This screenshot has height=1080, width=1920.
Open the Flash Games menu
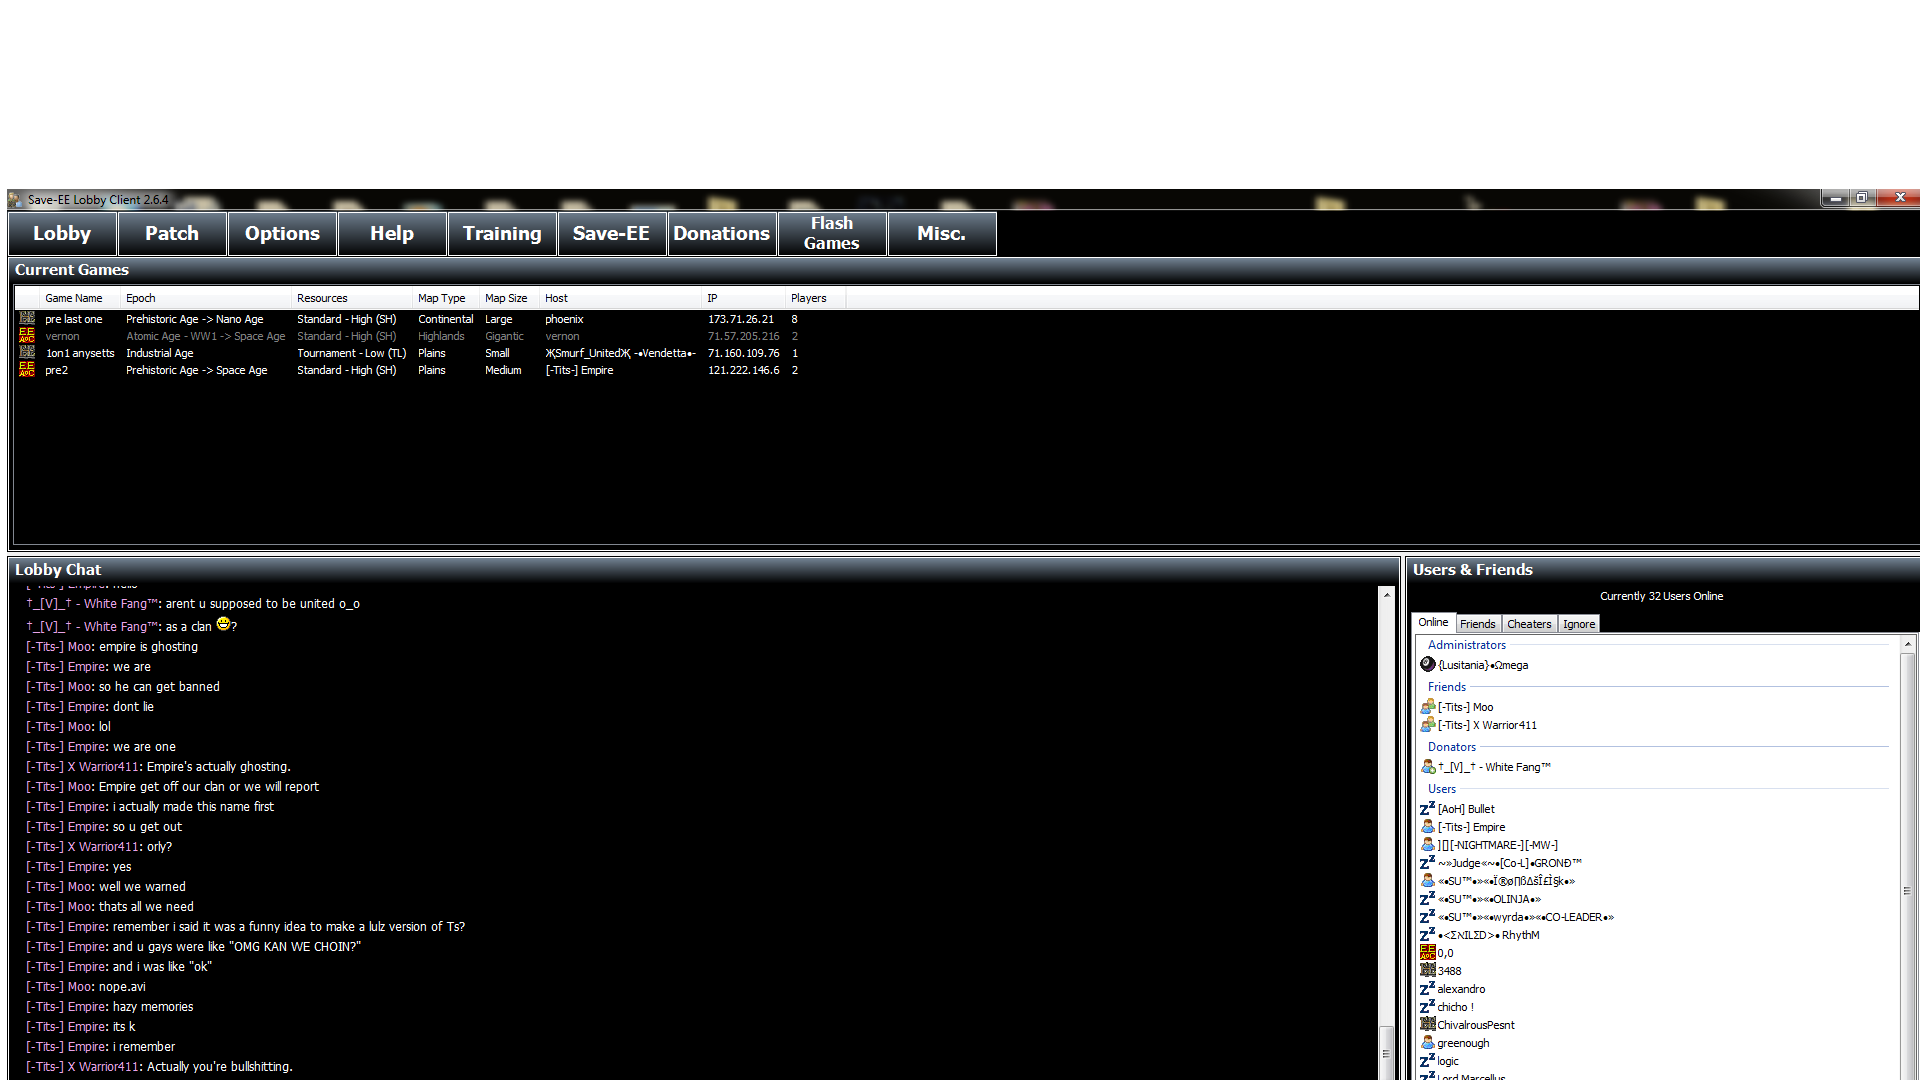coord(831,234)
